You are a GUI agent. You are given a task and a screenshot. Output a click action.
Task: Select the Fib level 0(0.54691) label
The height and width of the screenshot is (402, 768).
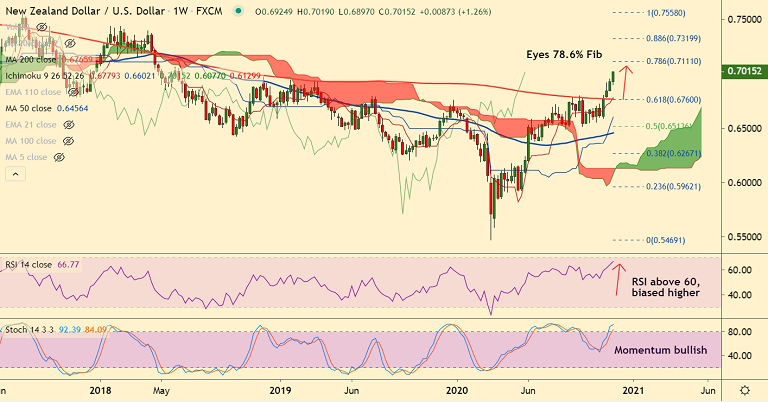tap(666, 240)
